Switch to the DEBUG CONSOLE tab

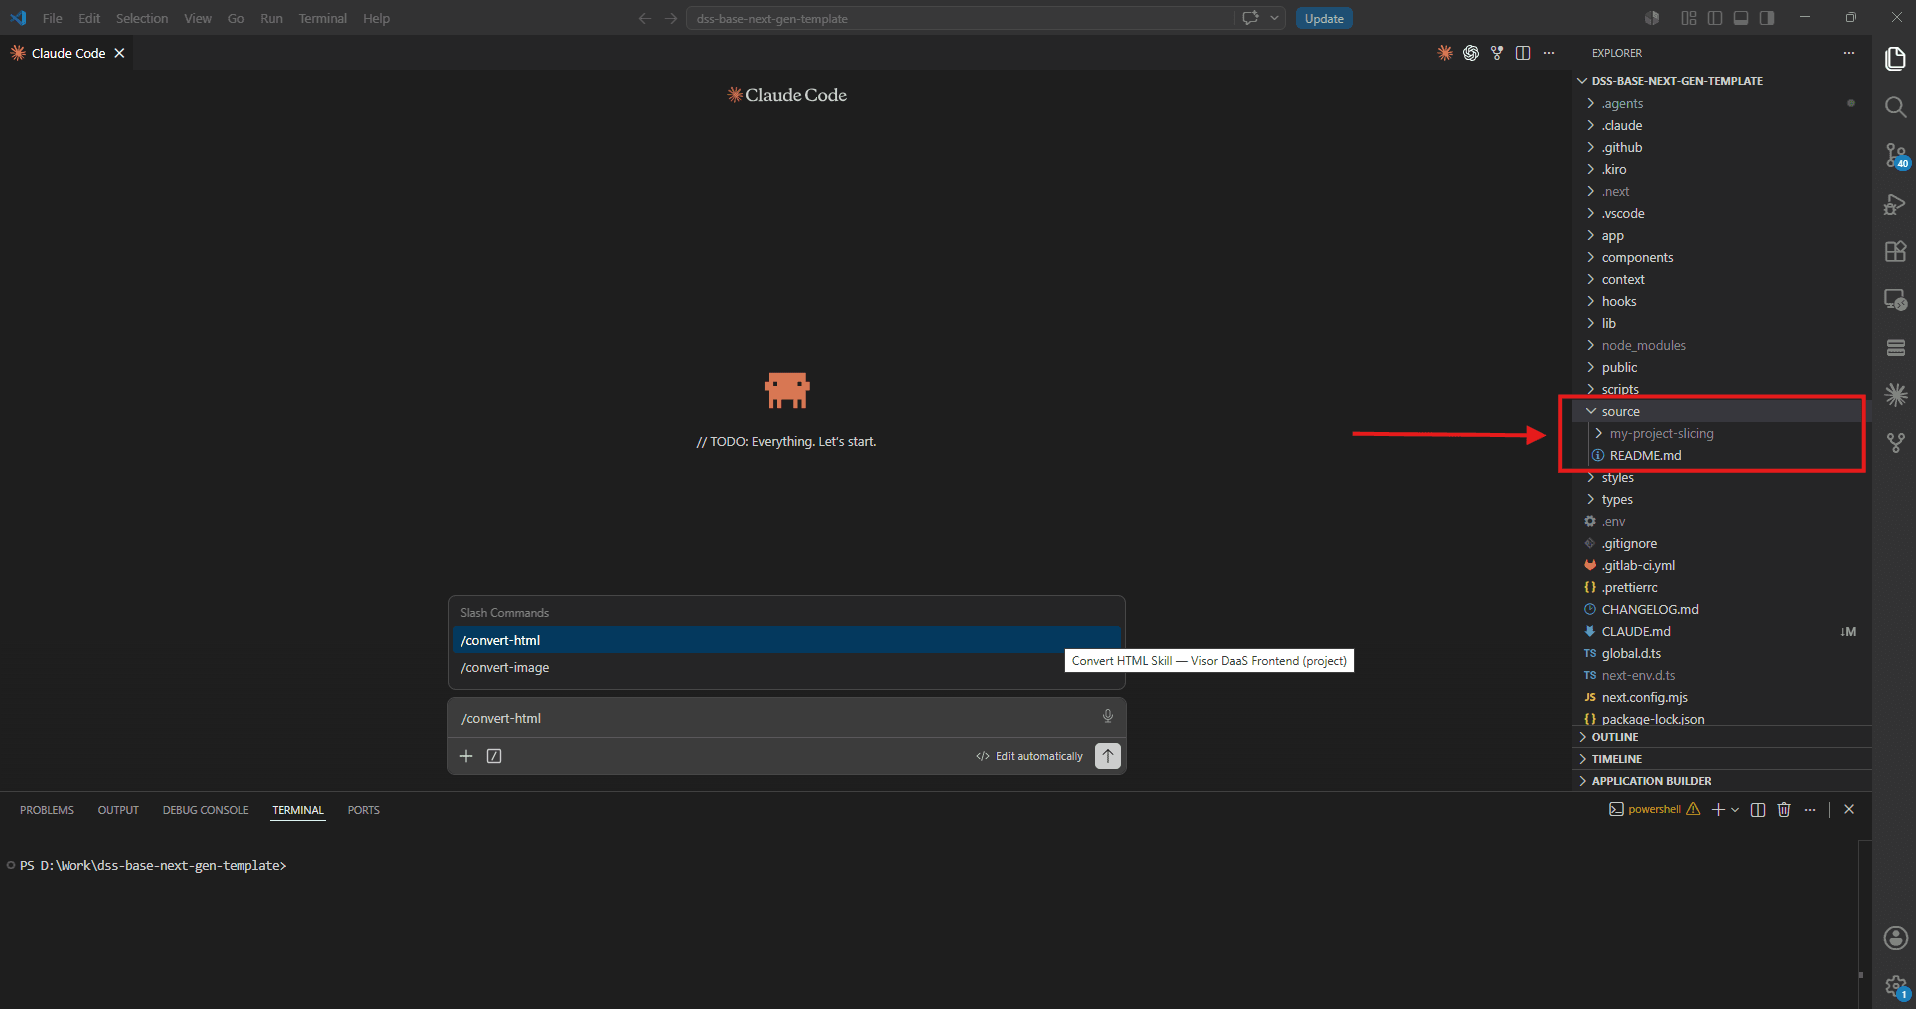tap(206, 810)
